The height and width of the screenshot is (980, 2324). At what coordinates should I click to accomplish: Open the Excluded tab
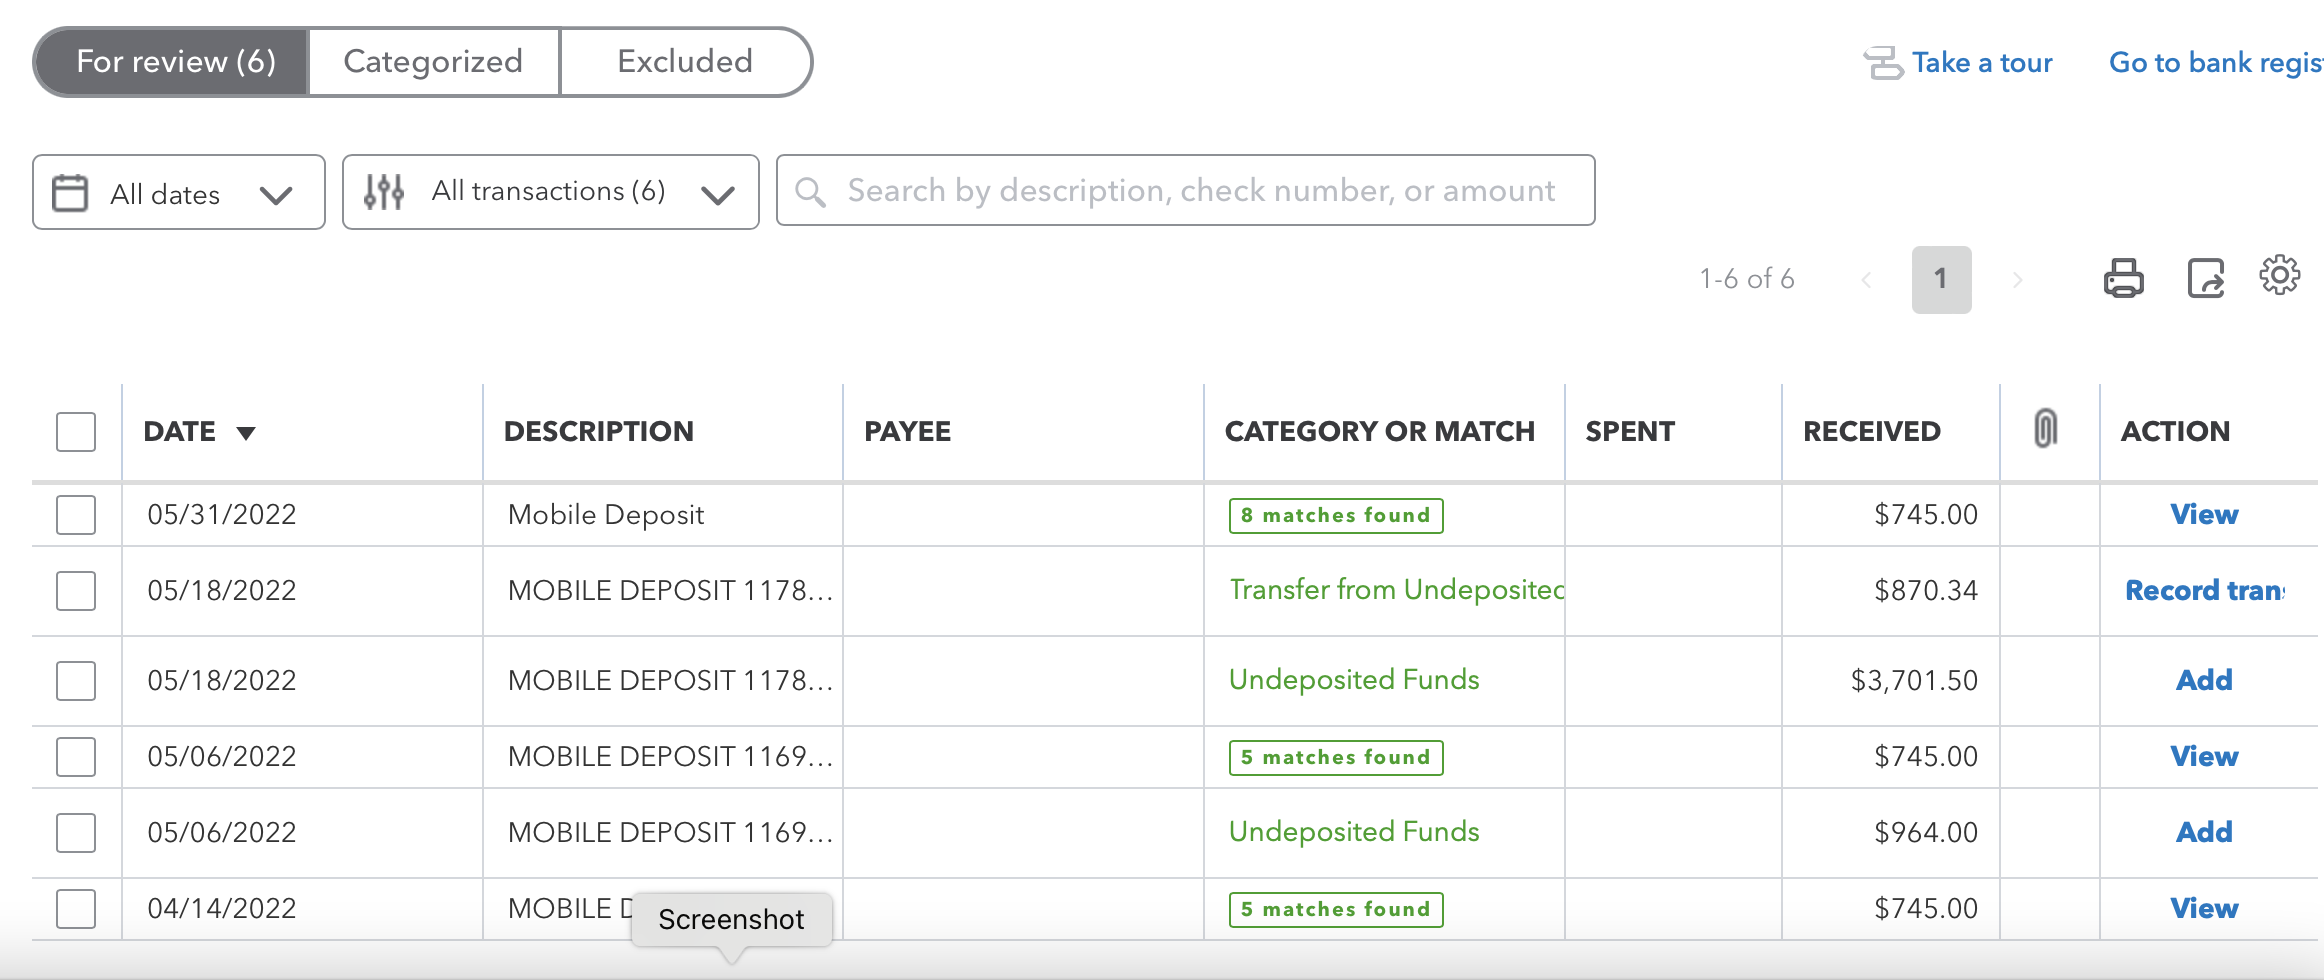685,62
